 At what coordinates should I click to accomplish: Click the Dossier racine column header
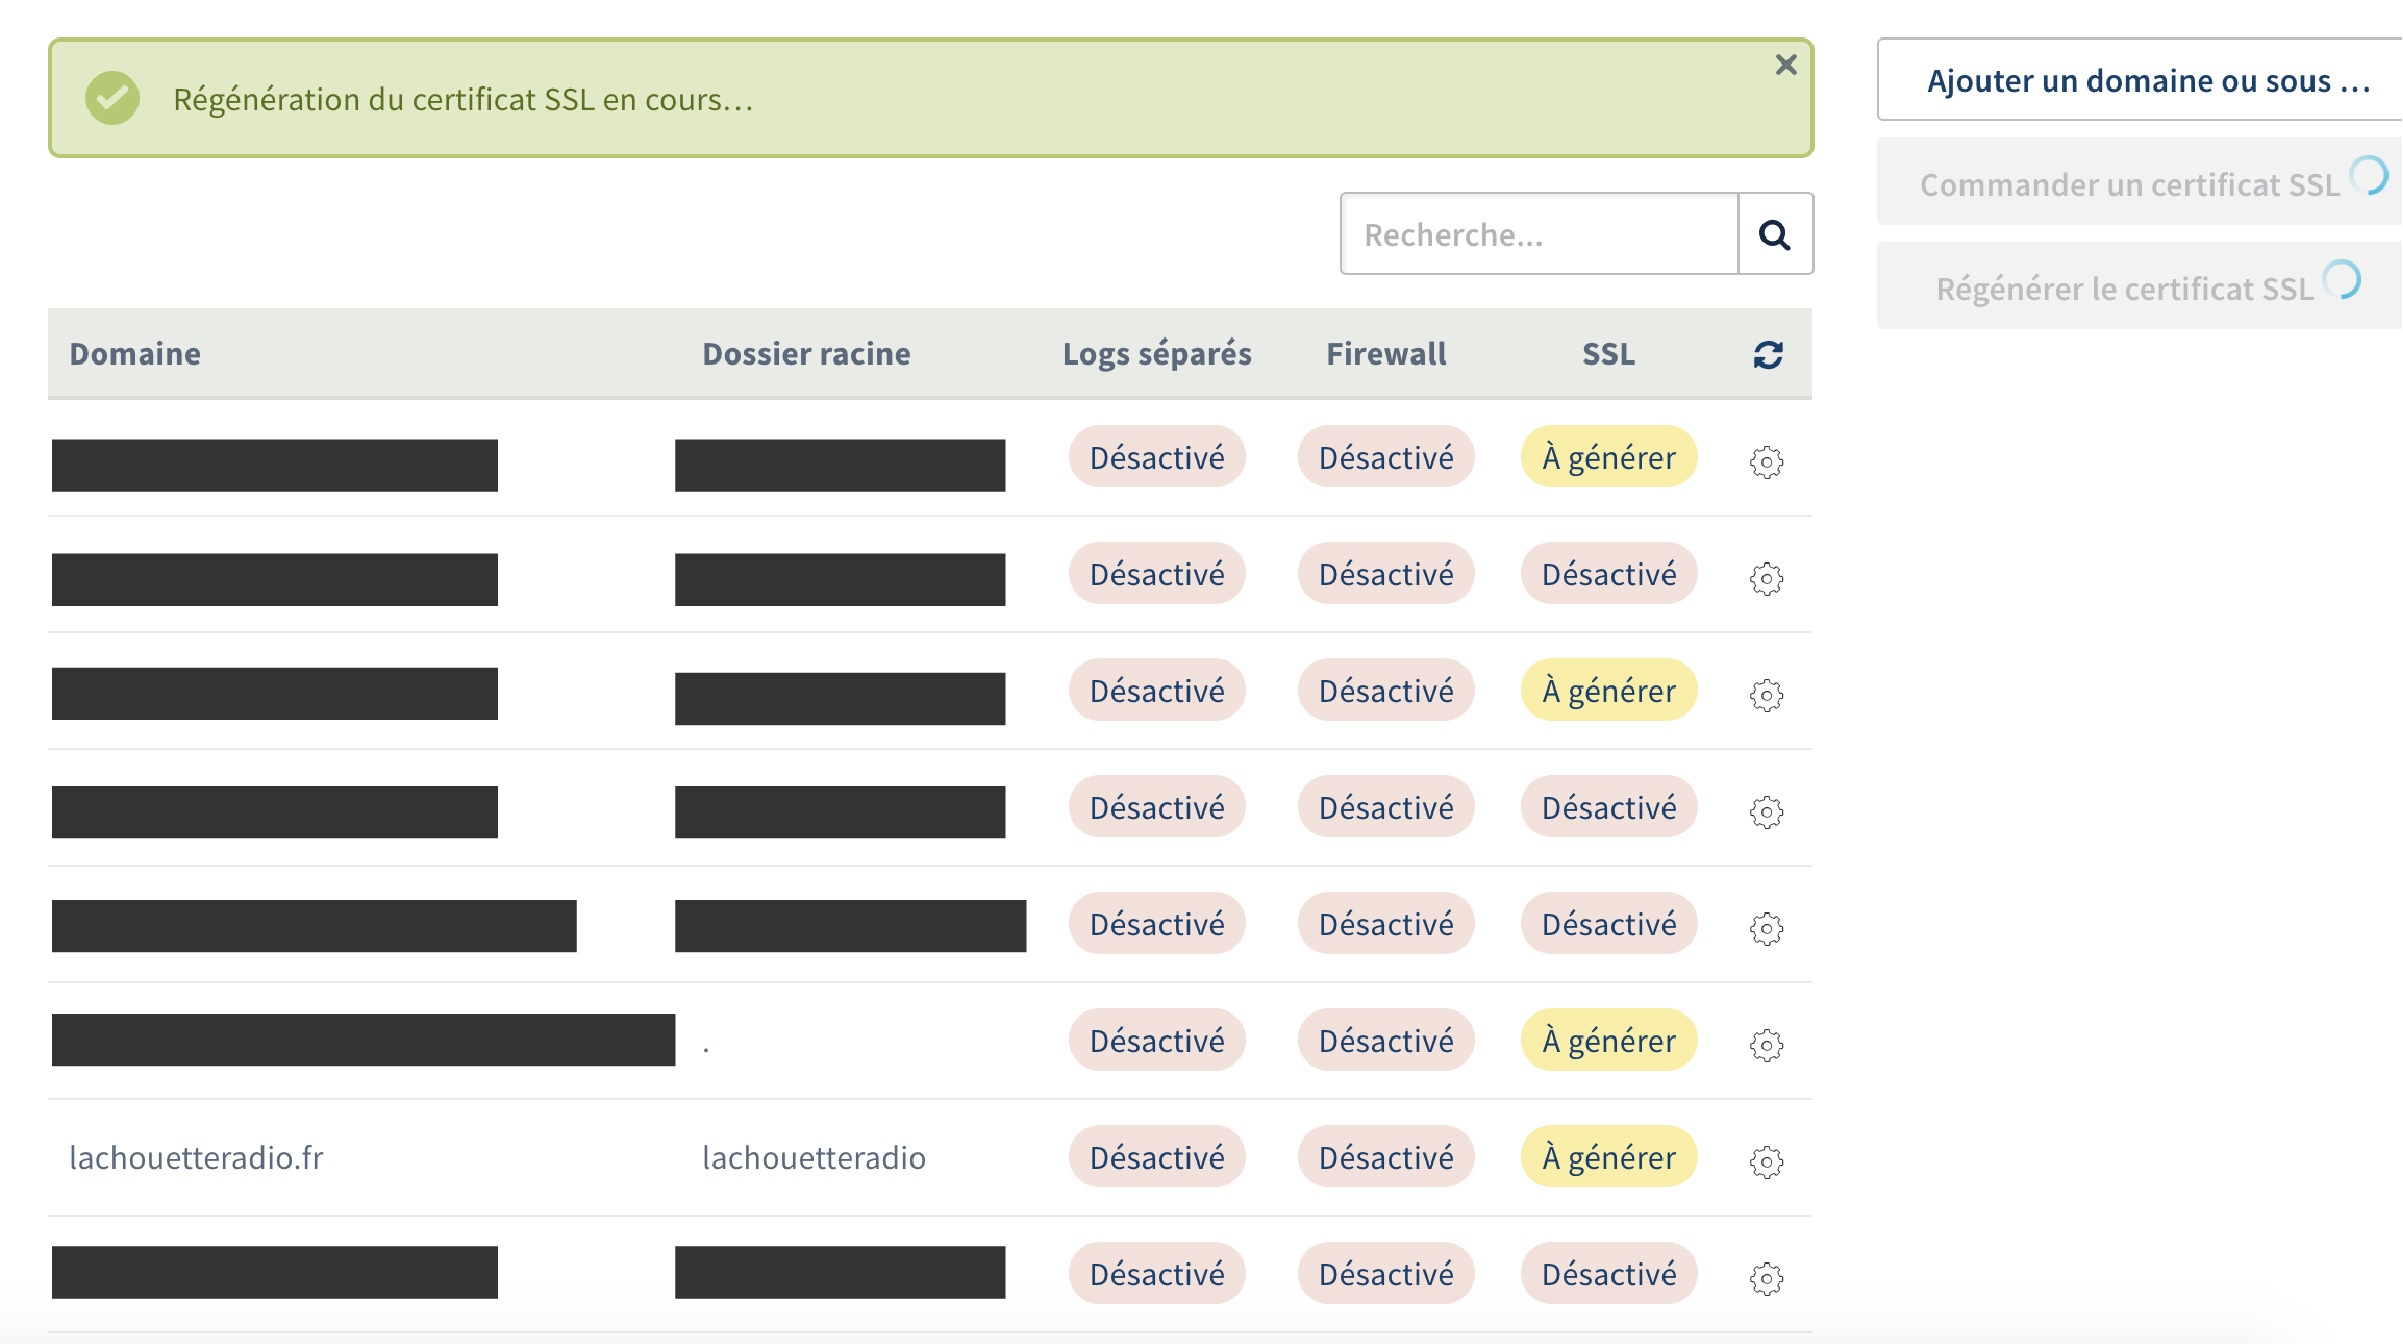click(x=806, y=354)
